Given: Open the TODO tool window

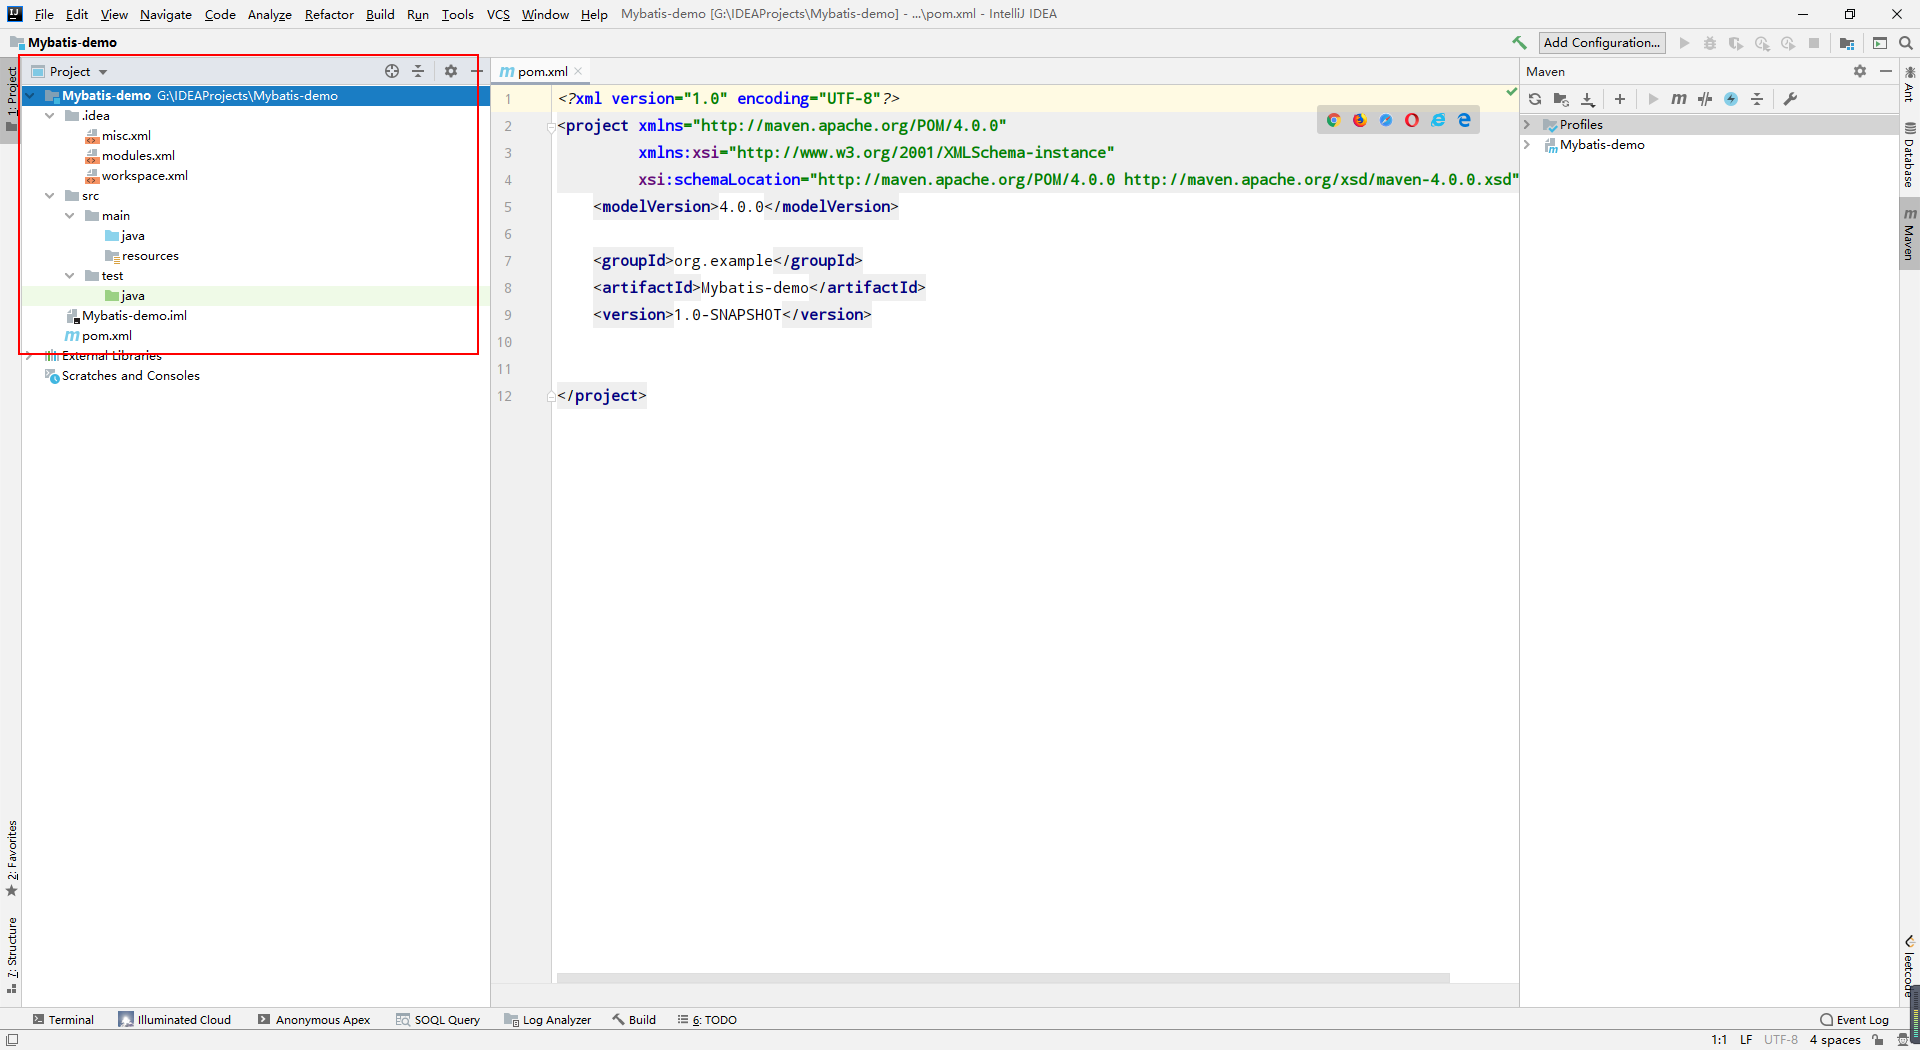Looking at the screenshot, I should tap(707, 1020).
